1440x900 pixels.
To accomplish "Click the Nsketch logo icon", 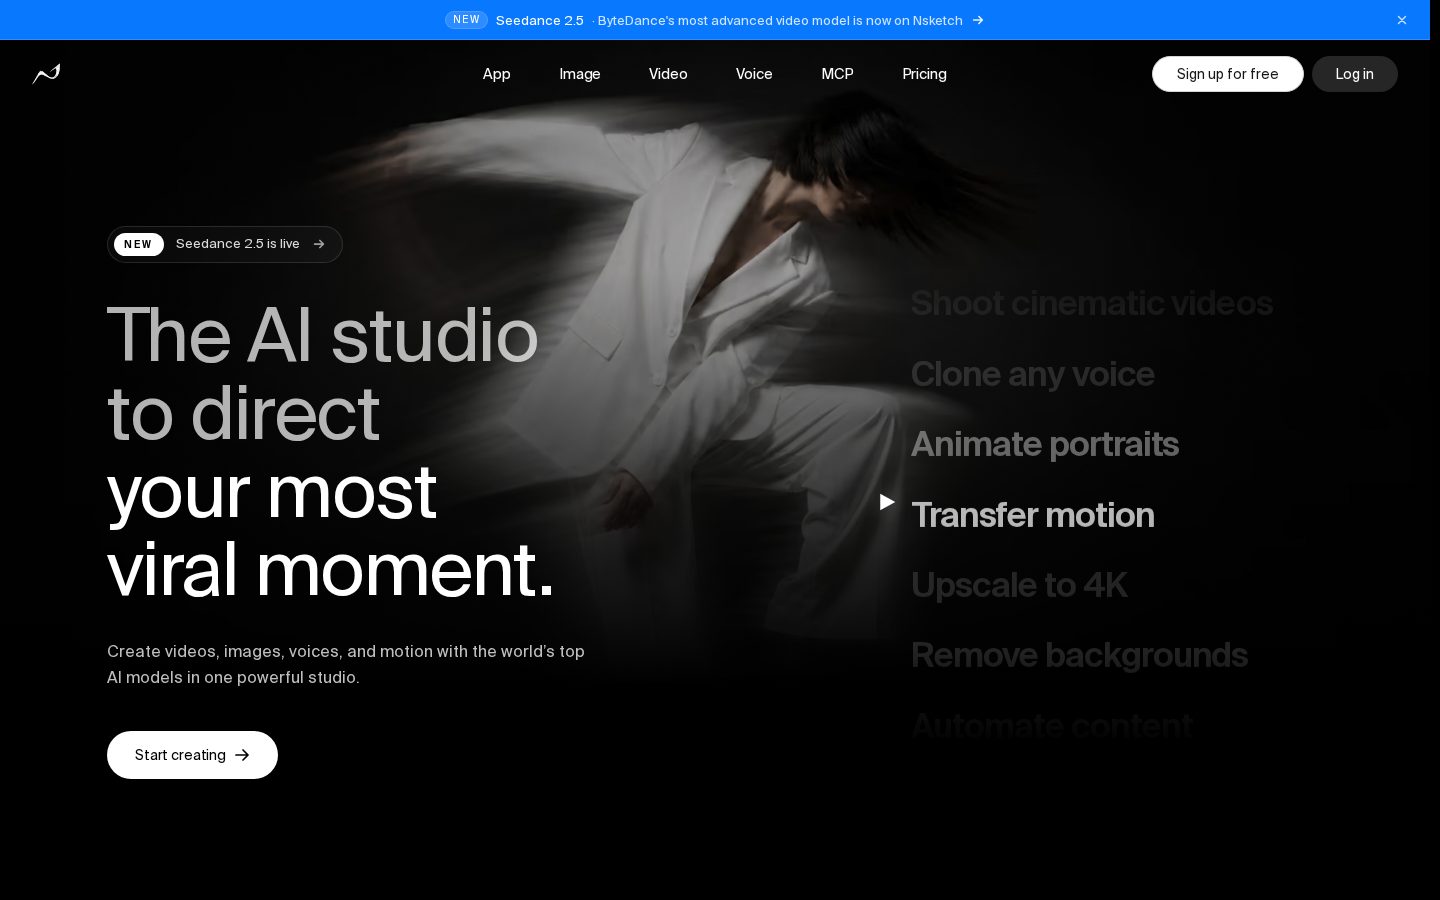I will 46,74.
